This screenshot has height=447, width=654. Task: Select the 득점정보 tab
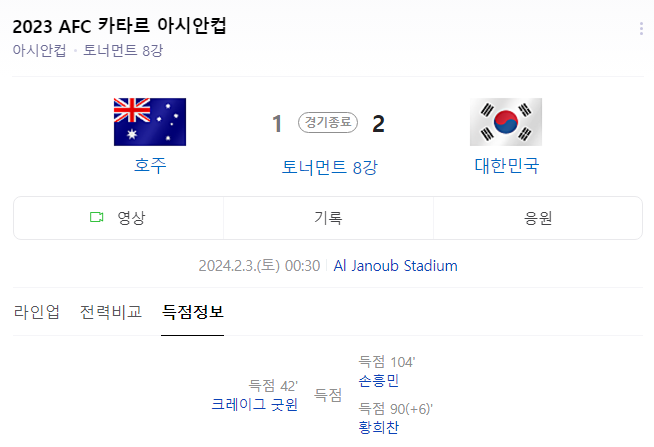(192, 312)
